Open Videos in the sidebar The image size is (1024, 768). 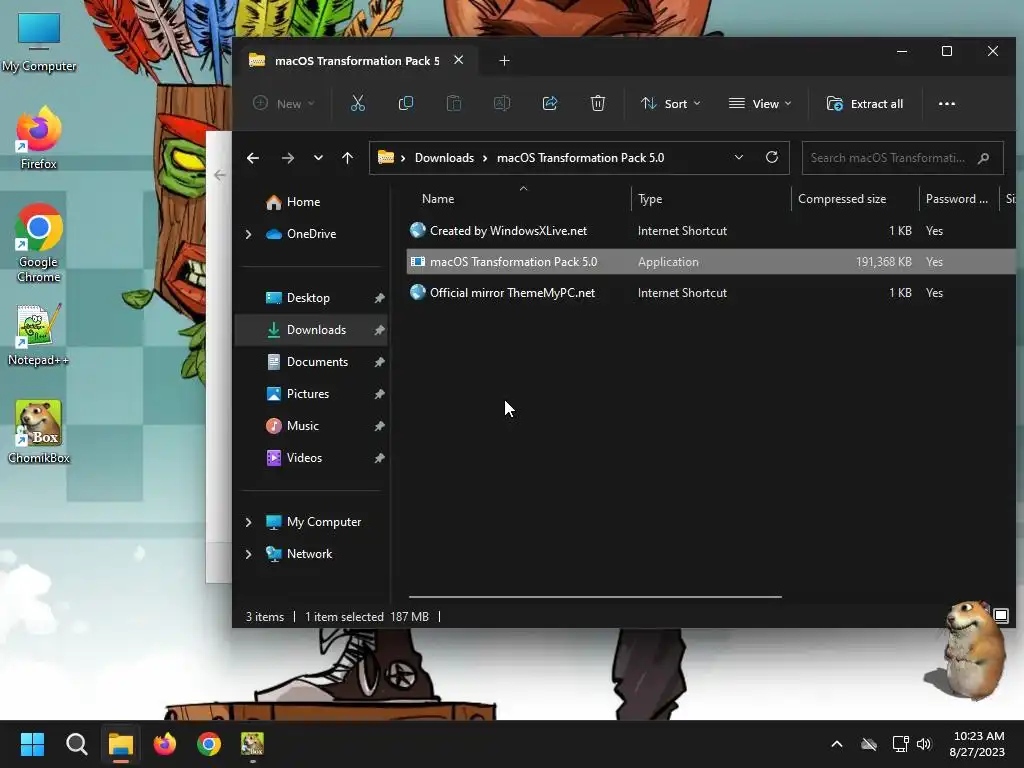point(304,458)
